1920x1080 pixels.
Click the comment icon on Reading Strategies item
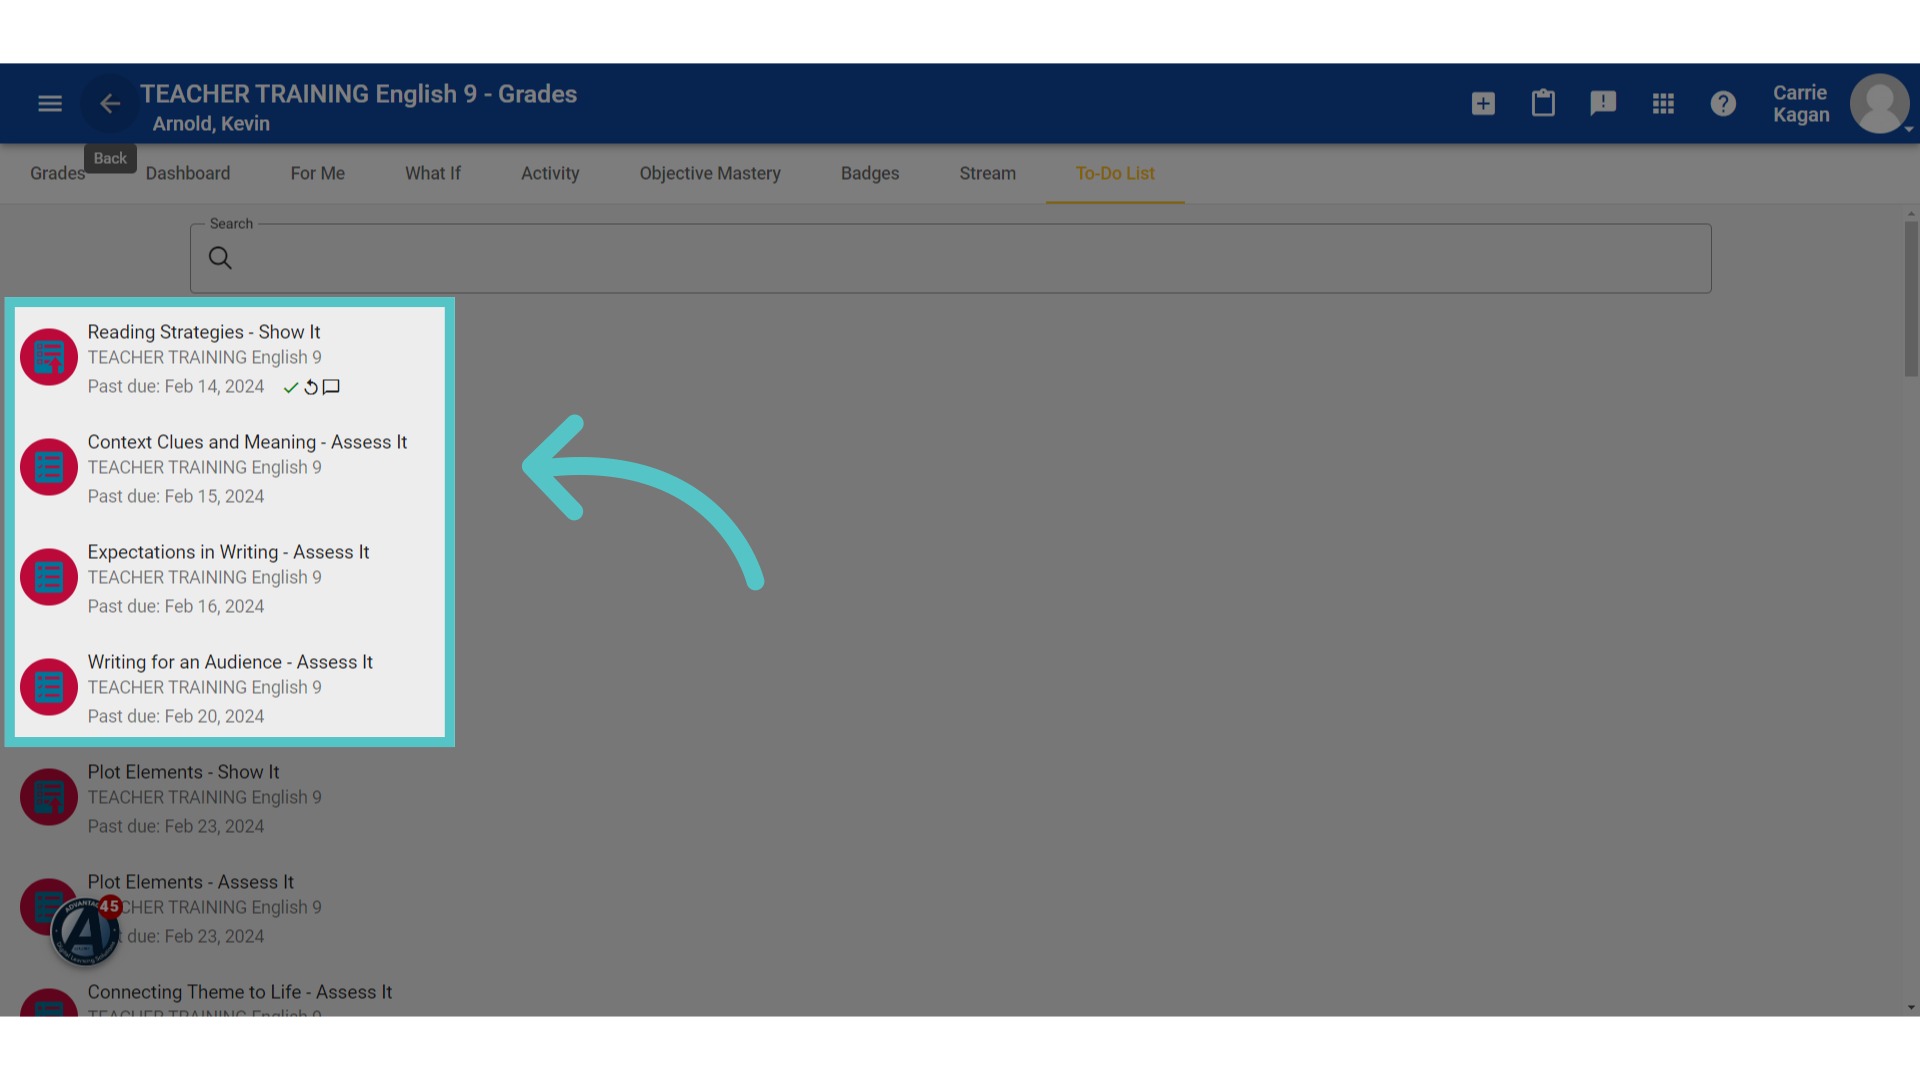[331, 387]
